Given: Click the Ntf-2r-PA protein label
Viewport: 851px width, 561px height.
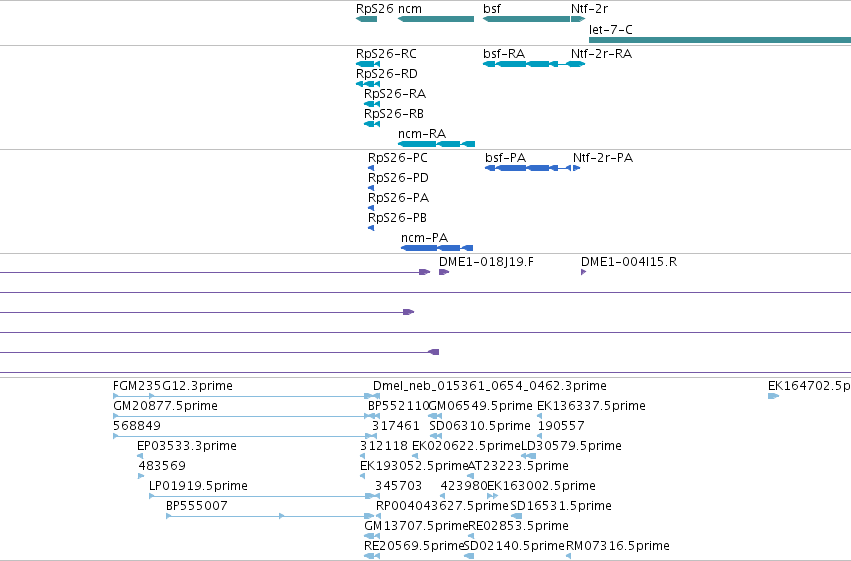Looking at the screenshot, I should click(603, 158).
